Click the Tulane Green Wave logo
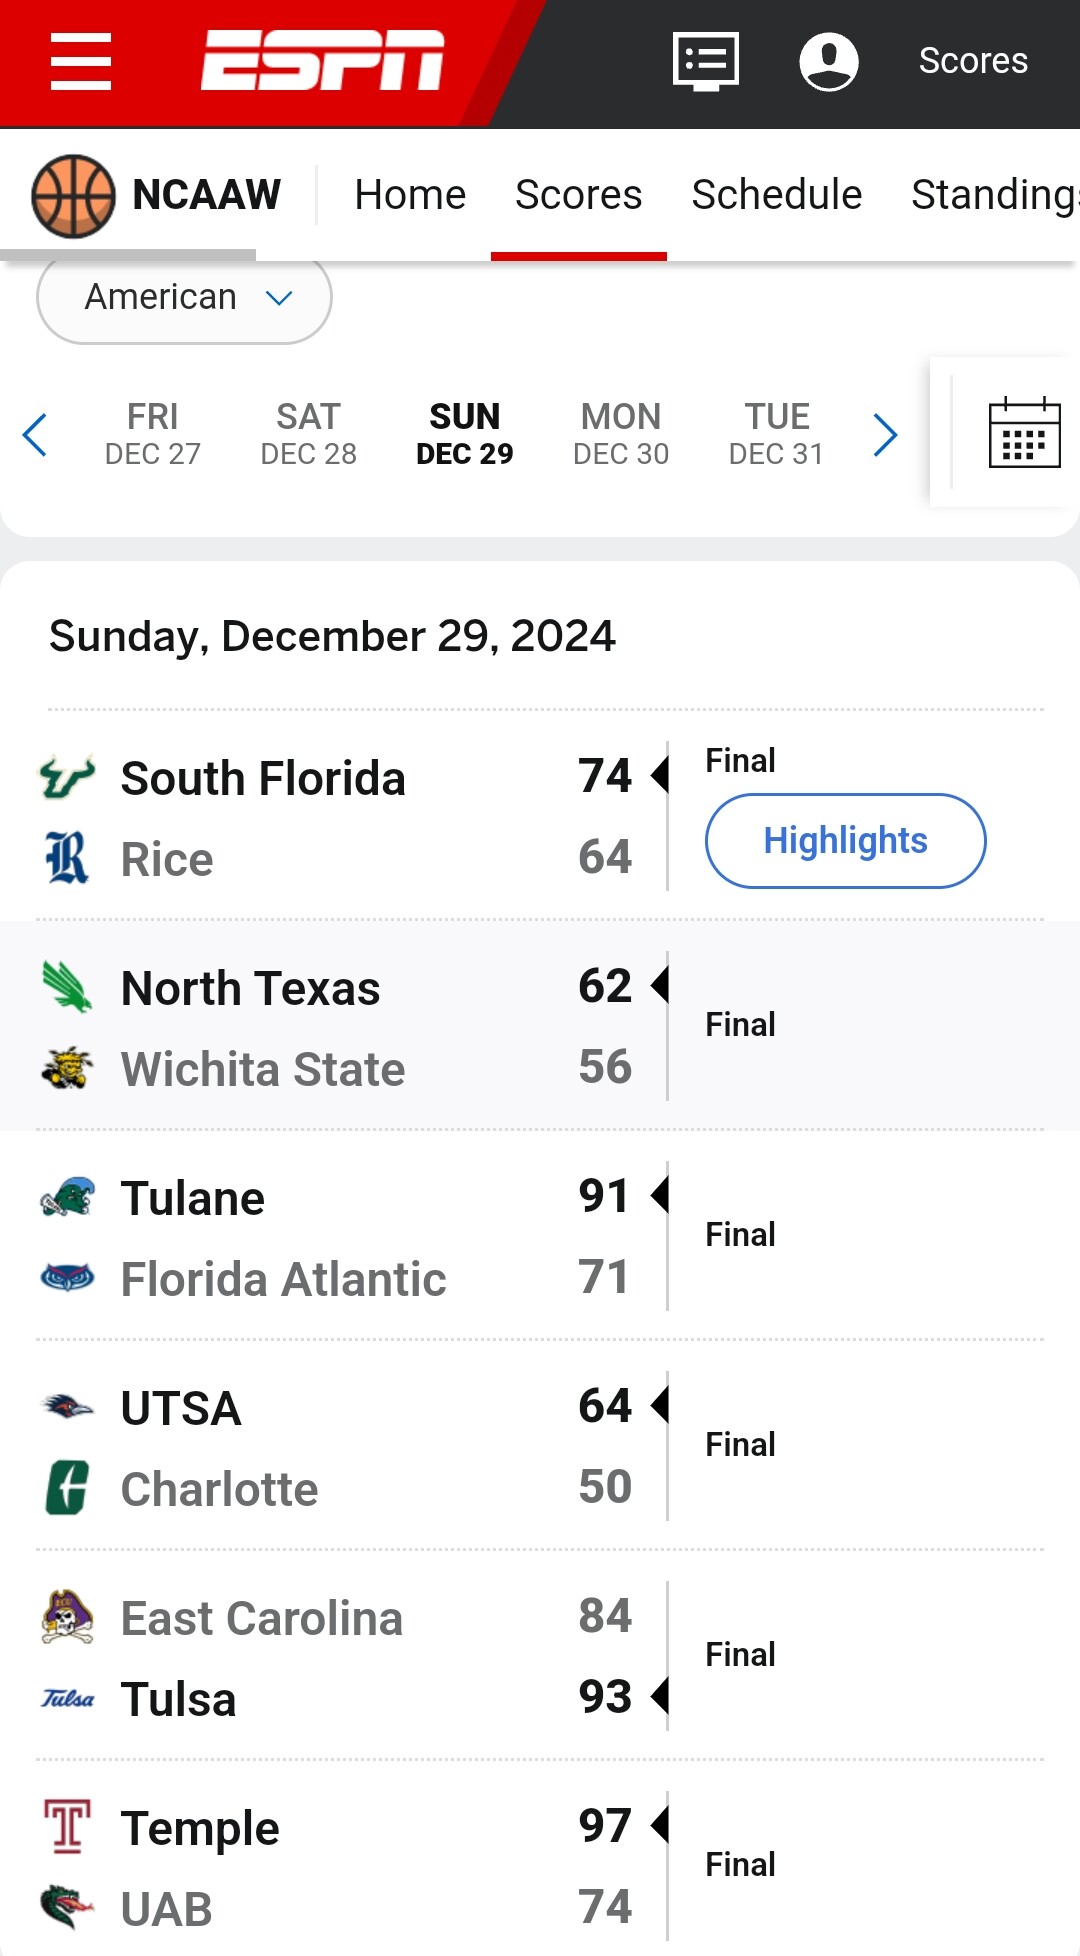The image size is (1080, 1956). [x=67, y=1197]
